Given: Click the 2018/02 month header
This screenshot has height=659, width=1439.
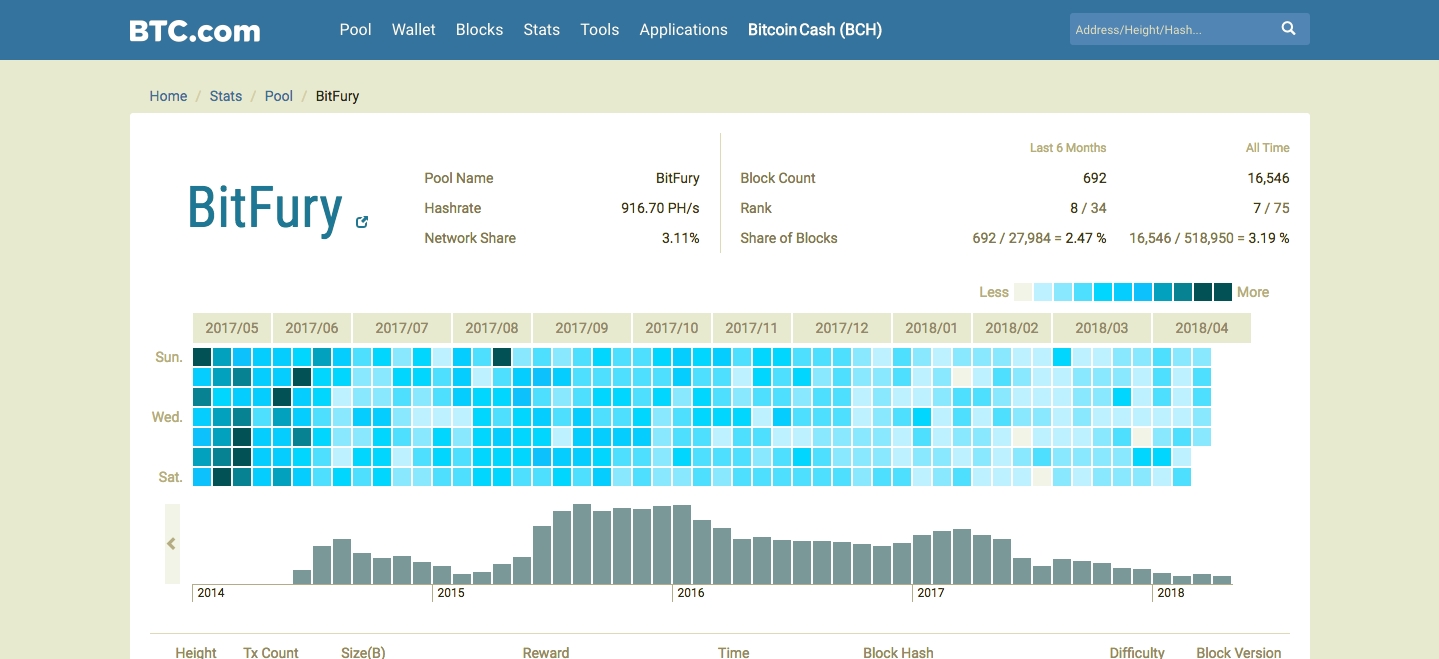Looking at the screenshot, I should click(x=1012, y=328).
